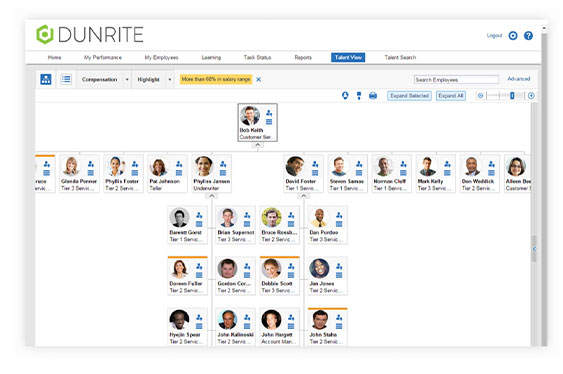The height and width of the screenshot is (374, 563).
Task: Click the zoom in plus icon
Action: tap(531, 95)
